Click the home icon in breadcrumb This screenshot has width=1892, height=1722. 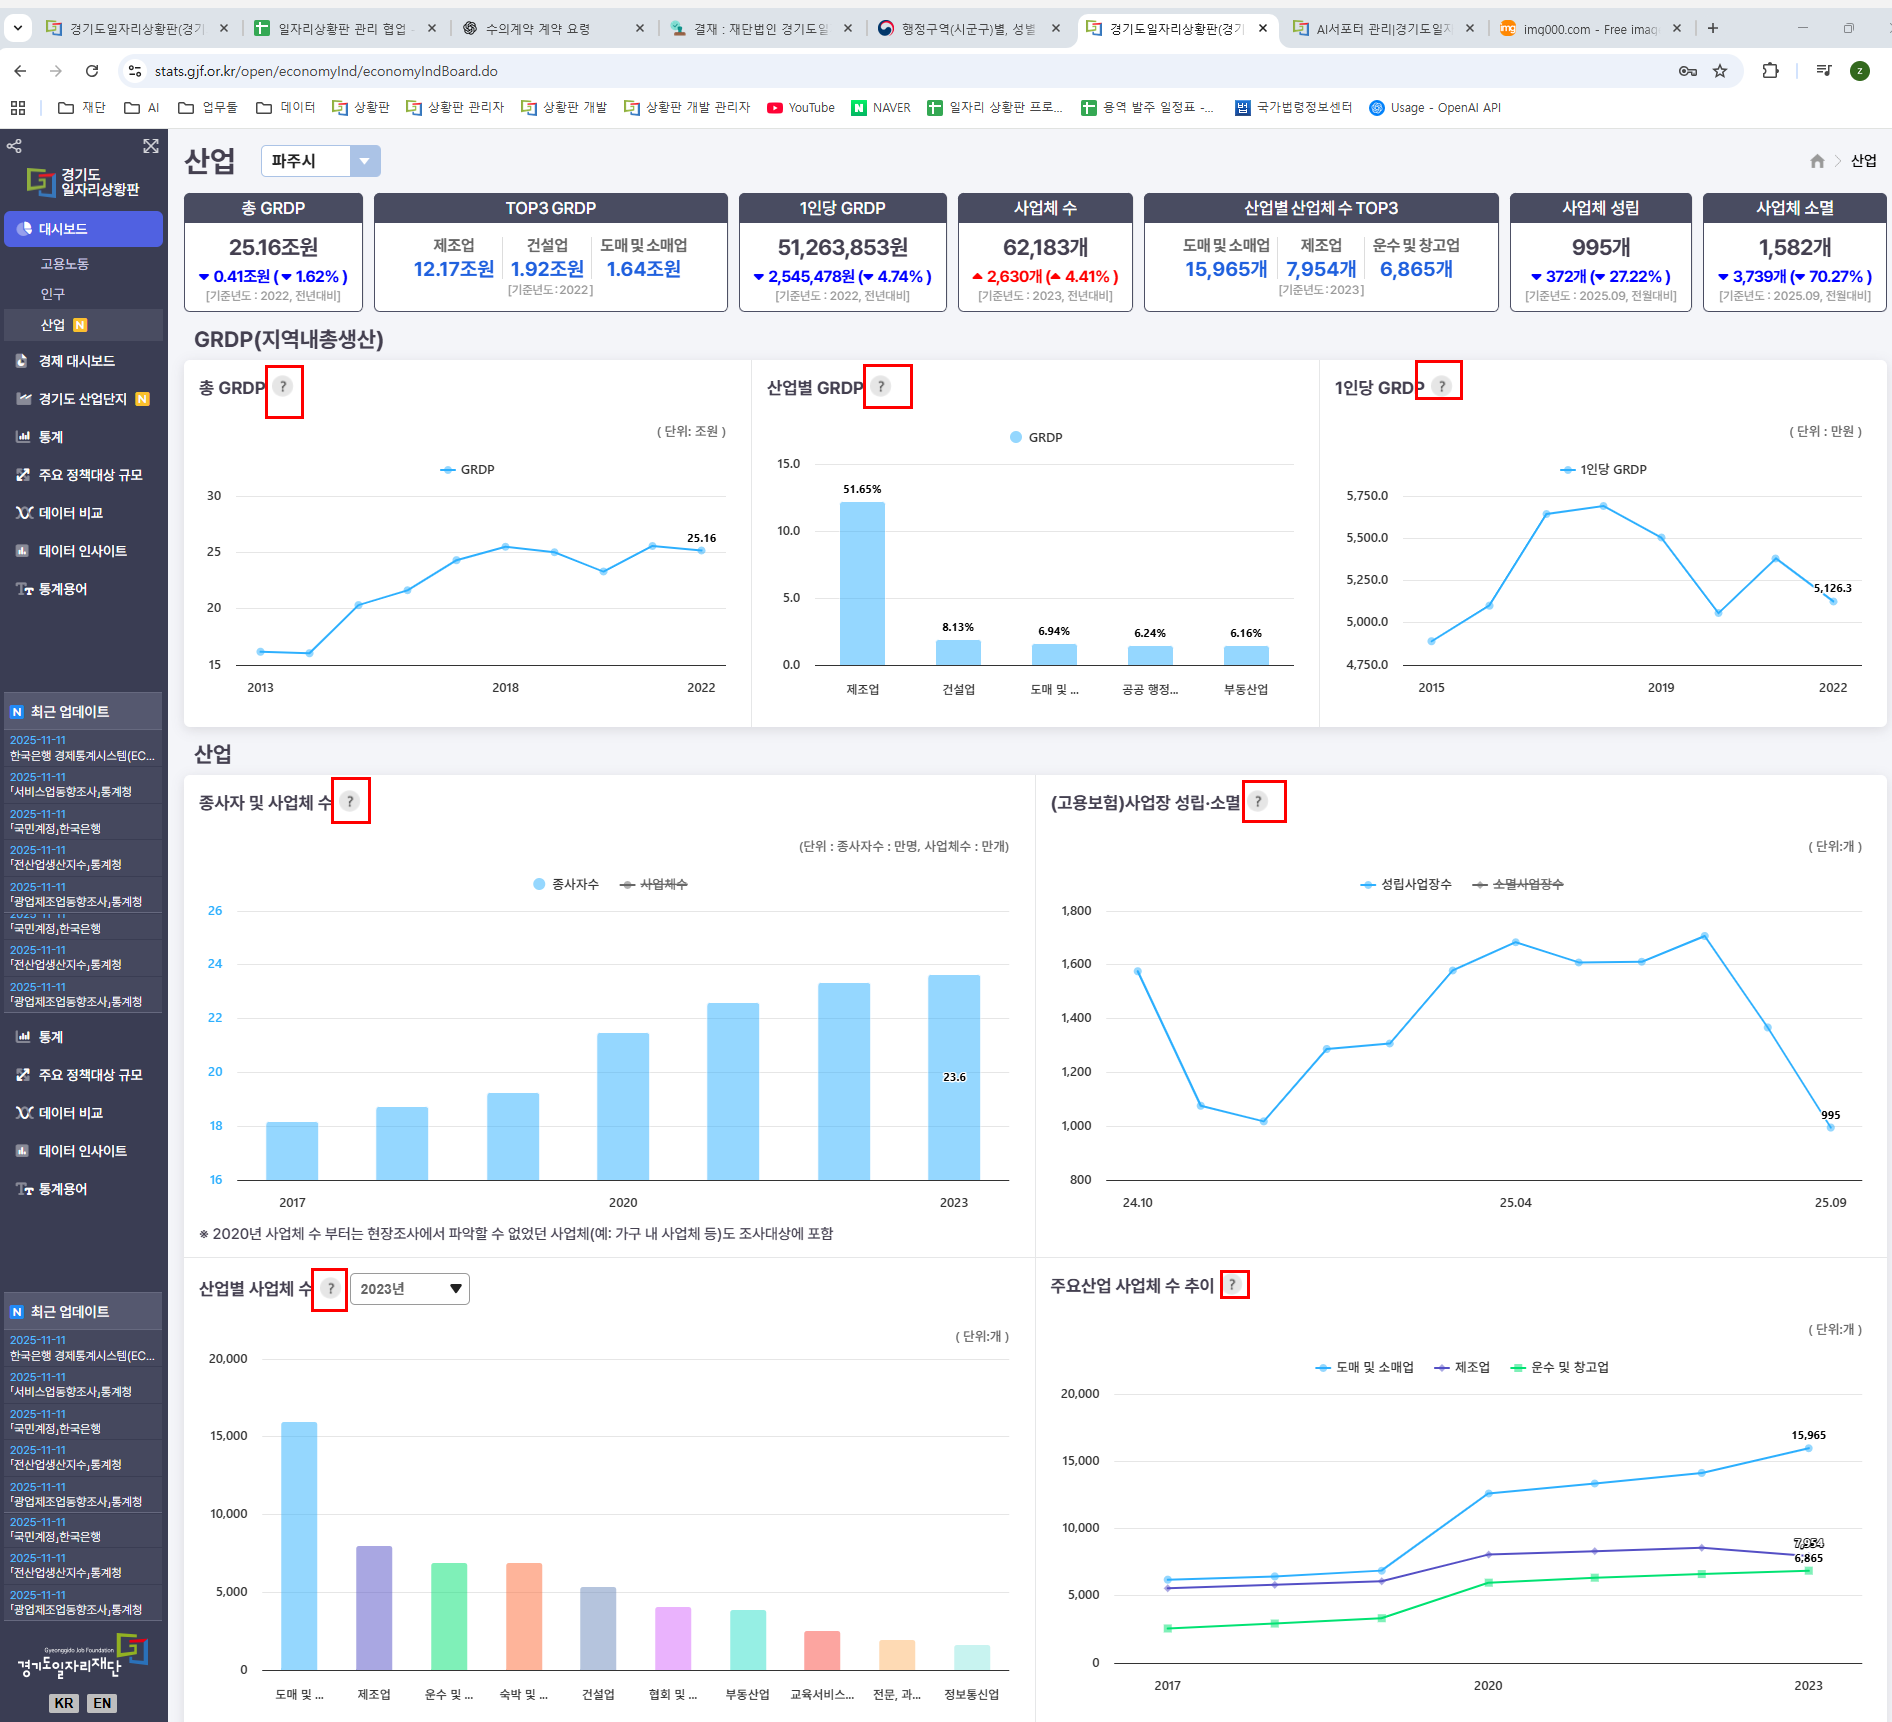click(x=1817, y=161)
